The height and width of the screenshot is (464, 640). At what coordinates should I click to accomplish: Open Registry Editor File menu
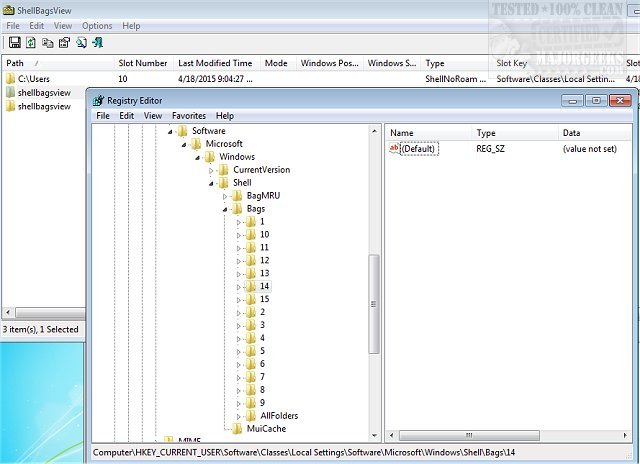click(x=103, y=116)
